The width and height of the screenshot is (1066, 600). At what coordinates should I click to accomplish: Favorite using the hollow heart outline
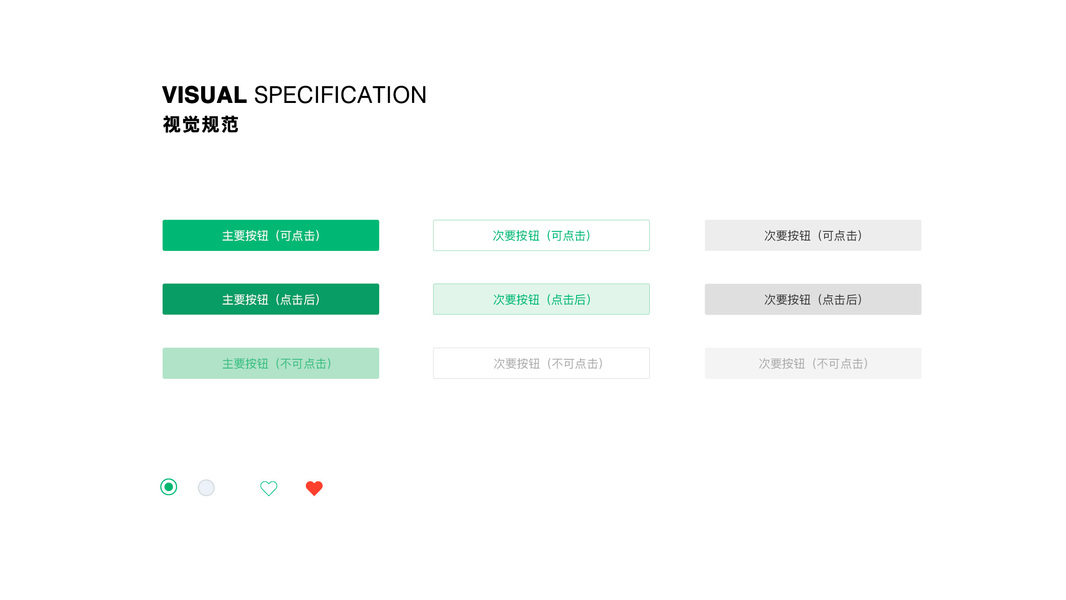(268, 488)
